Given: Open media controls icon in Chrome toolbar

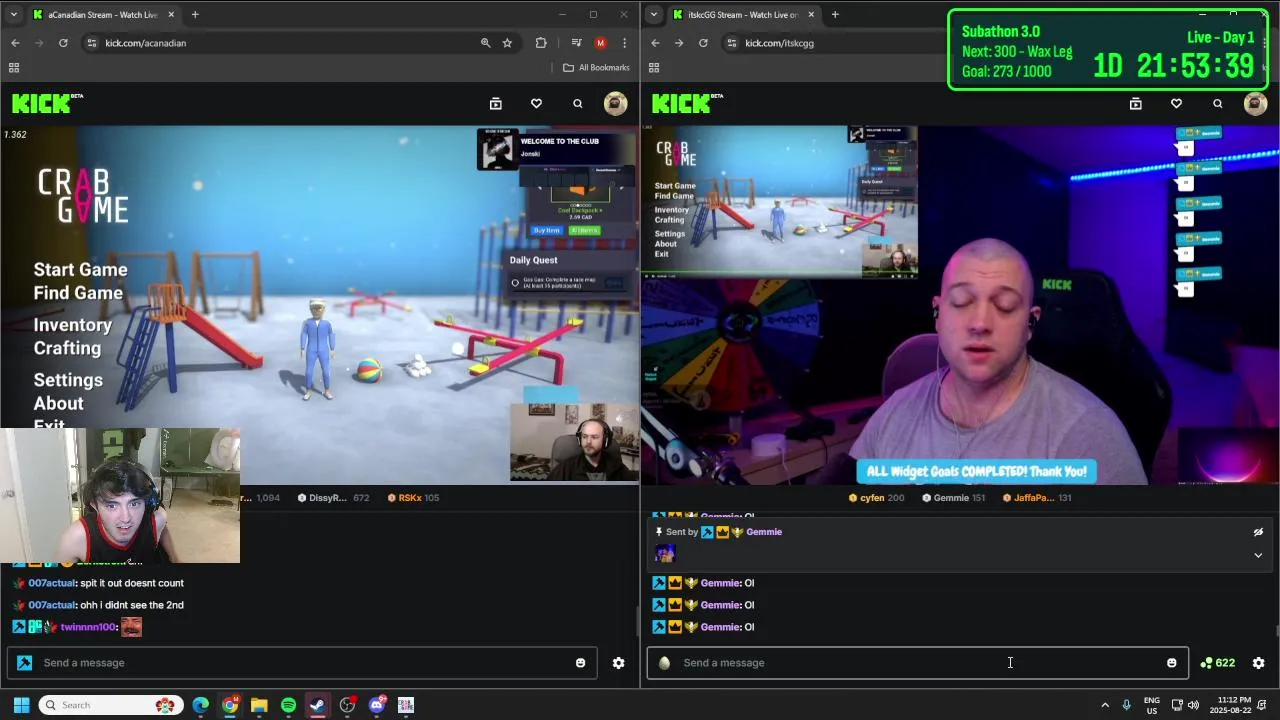Looking at the screenshot, I should [576, 43].
